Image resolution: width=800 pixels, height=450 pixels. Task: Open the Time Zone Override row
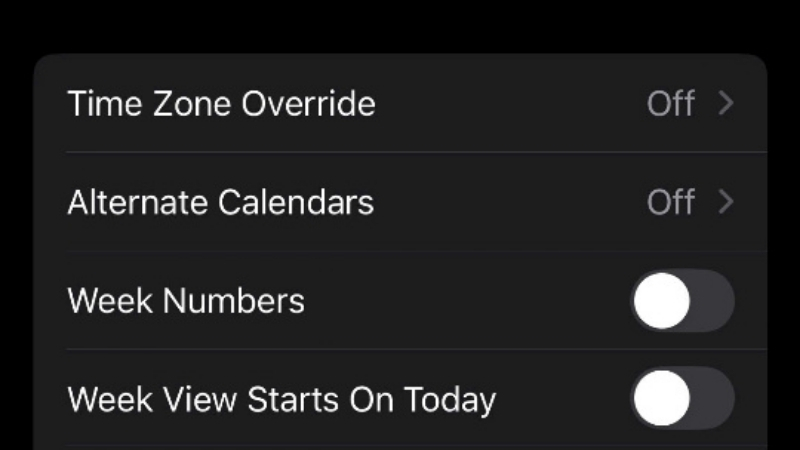tap(401, 103)
